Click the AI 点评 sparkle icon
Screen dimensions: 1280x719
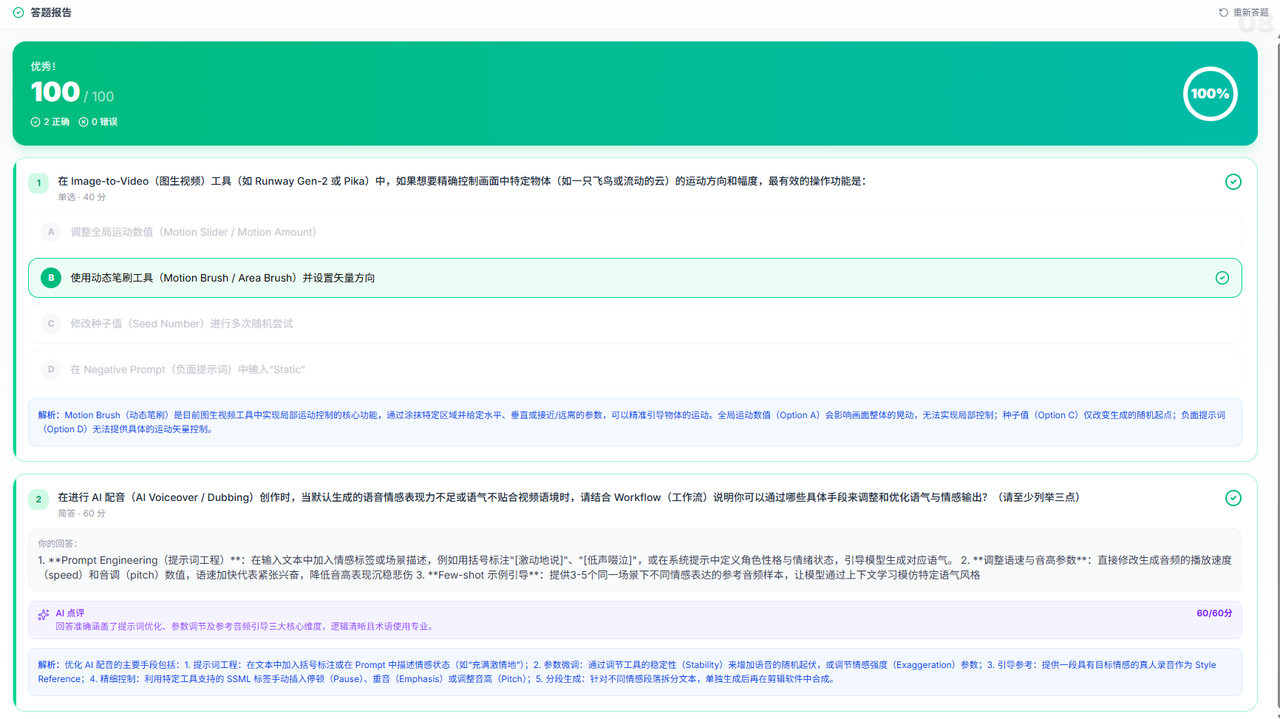coord(43,615)
